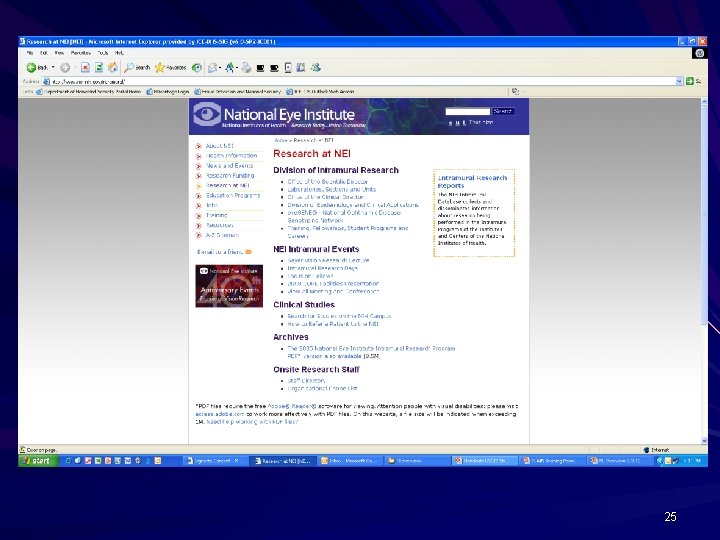Open Education Programs sidebar link
Image resolution: width=720 pixels, height=540 pixels.
(x=233, y=195)
